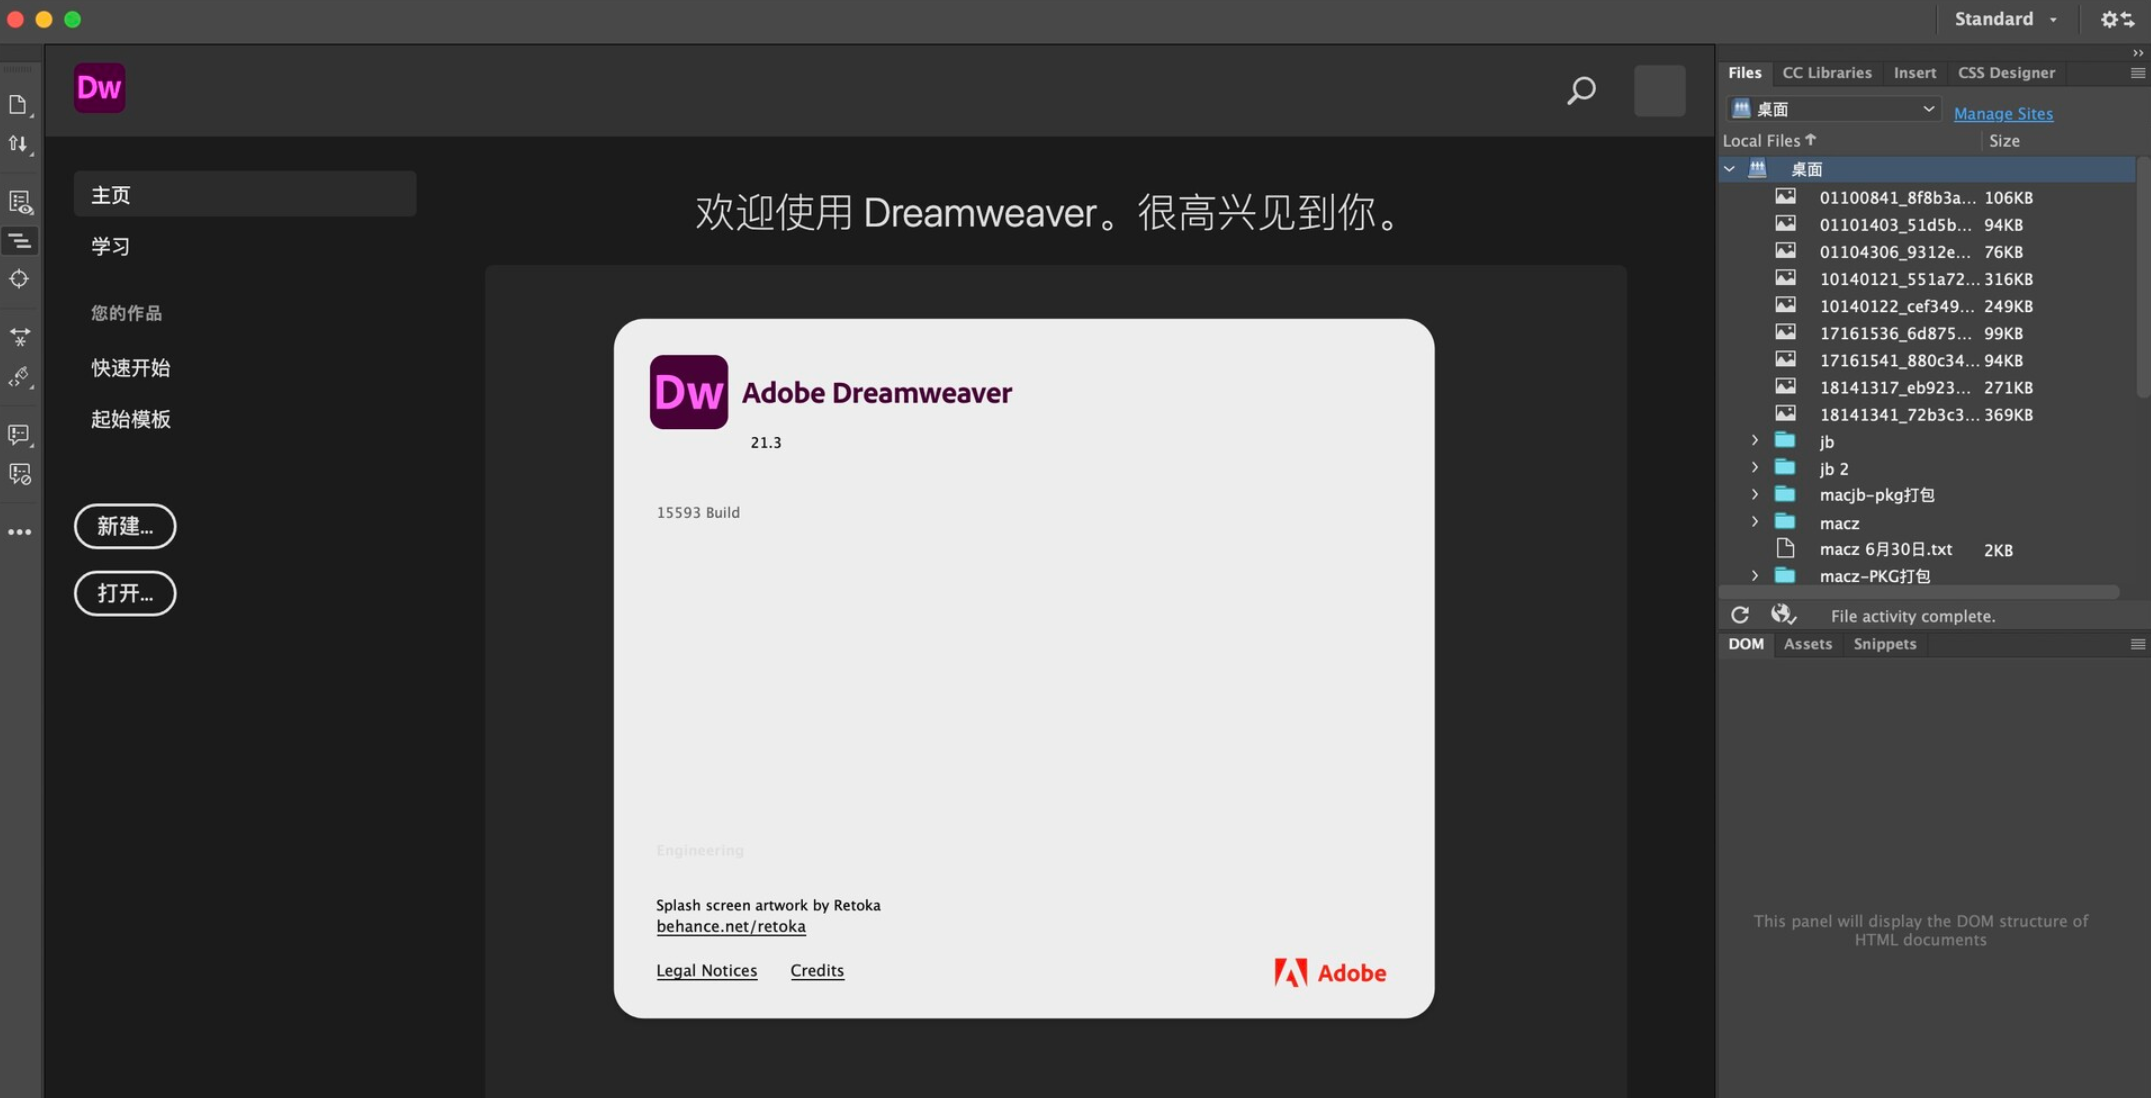Click the search/find icon in toolbar
The width and height of the screenshot is (2151, 1098).
(1582, 90)
